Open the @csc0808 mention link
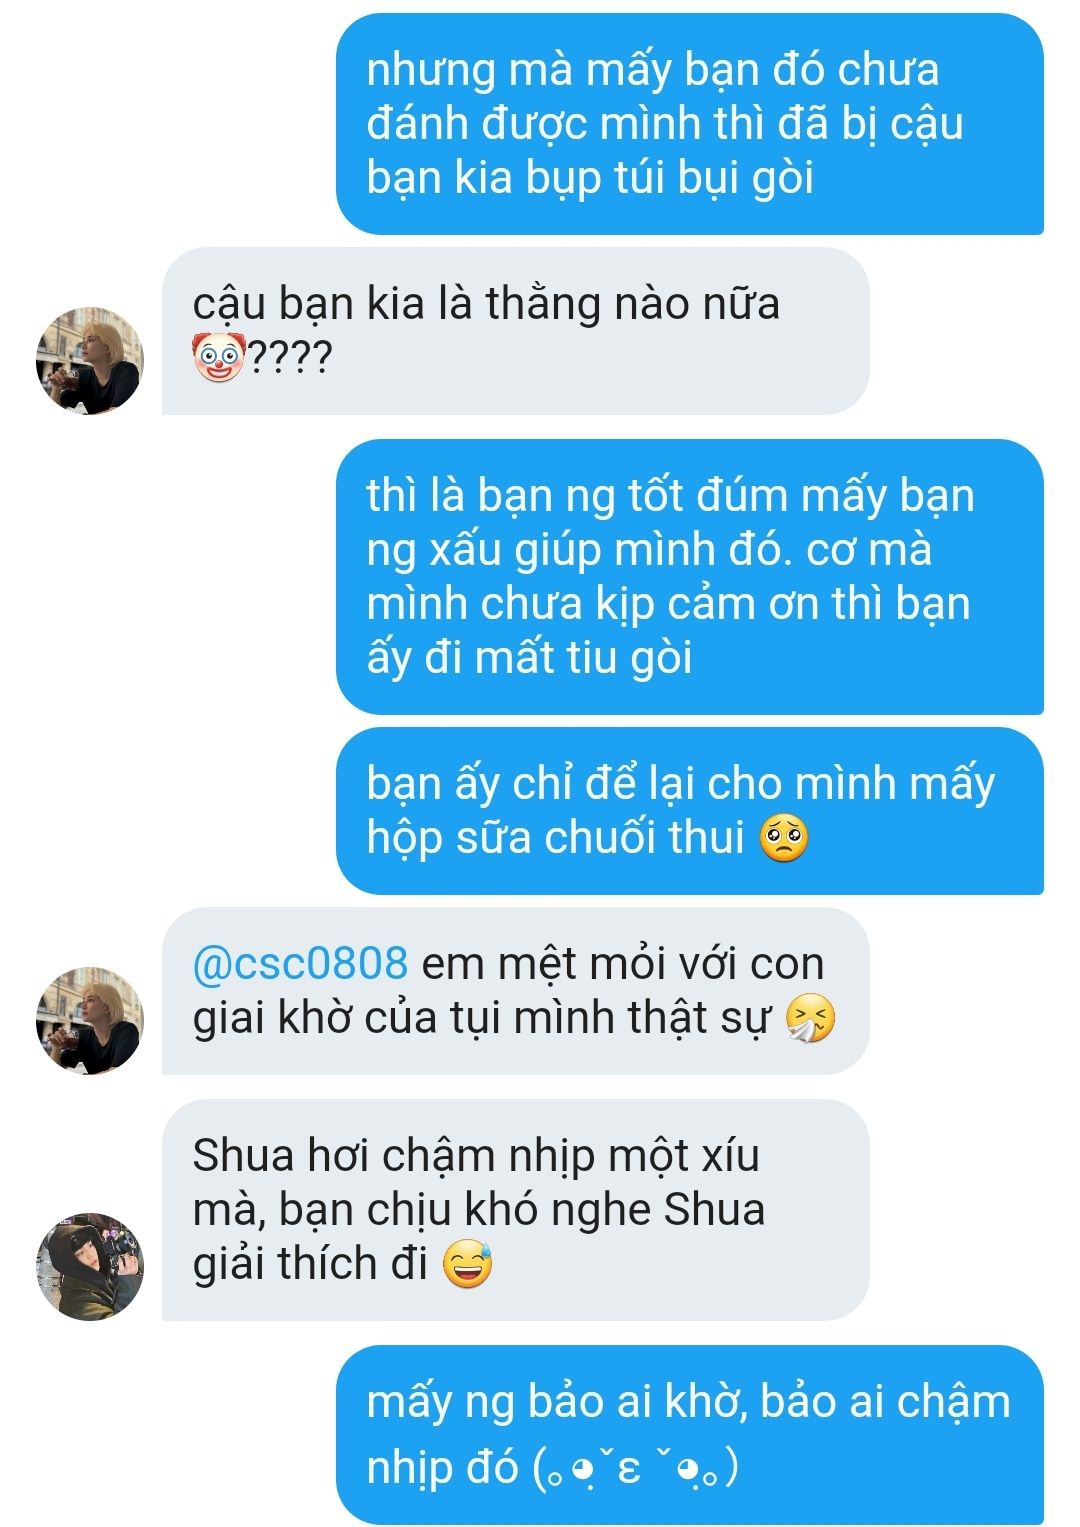This screenshot has width=1080, height=1527. tap(300, 964)
